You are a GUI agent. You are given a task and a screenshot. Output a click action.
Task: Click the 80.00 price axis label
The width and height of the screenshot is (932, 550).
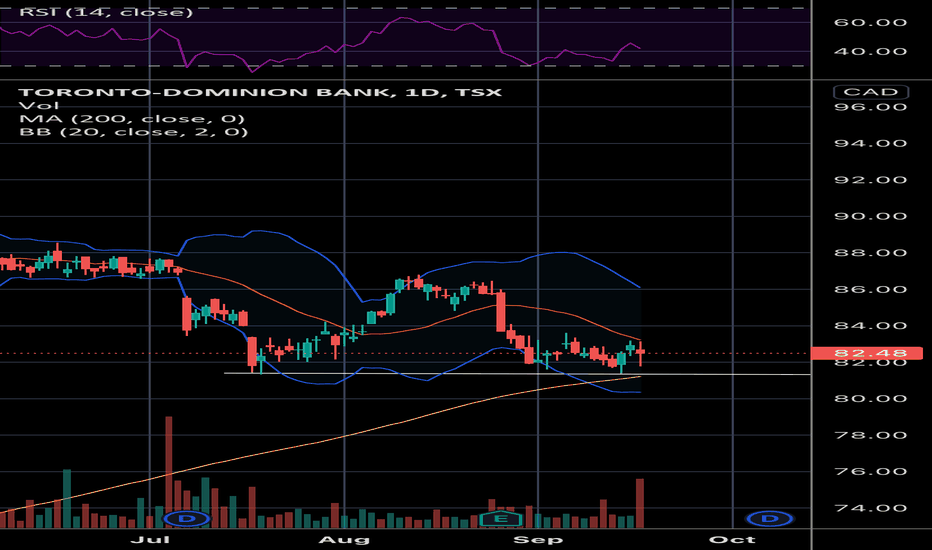tap(871, 398)
